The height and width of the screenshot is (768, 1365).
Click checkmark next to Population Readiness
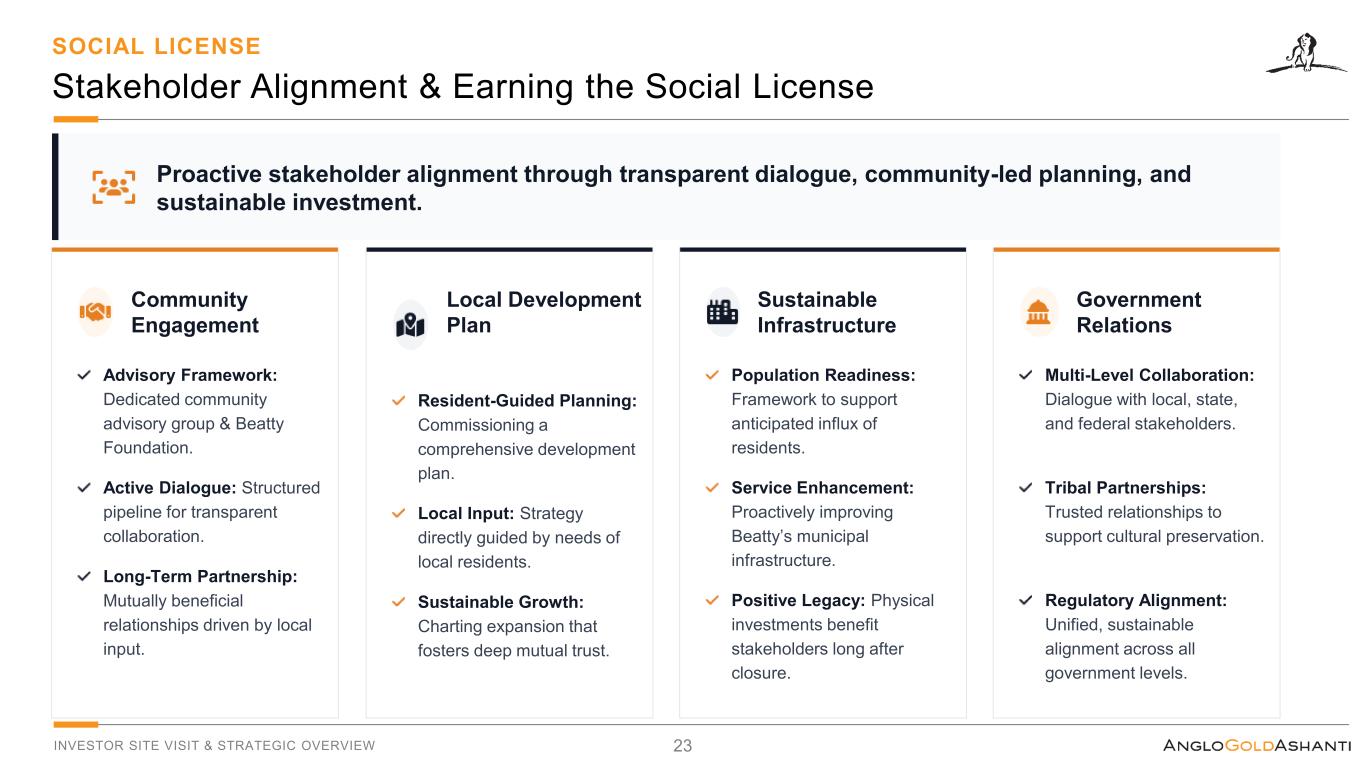pyautogui.click(x=712, y=376)
